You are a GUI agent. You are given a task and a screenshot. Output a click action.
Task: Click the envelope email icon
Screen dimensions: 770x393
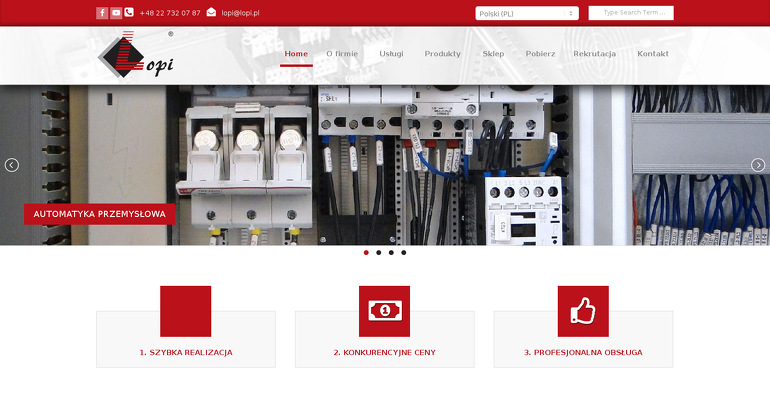click(x=211, y=12)
